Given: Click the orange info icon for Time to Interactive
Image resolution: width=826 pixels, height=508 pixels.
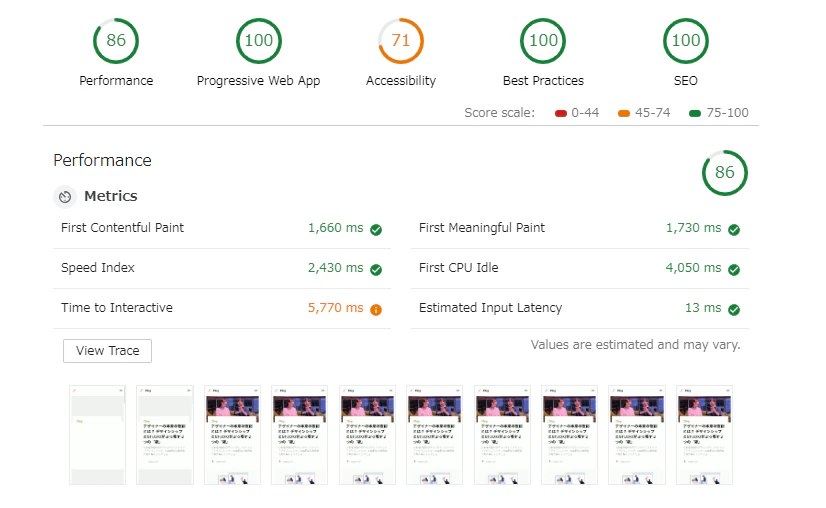Looking at the screenshot, I should (x=376, y=310).
